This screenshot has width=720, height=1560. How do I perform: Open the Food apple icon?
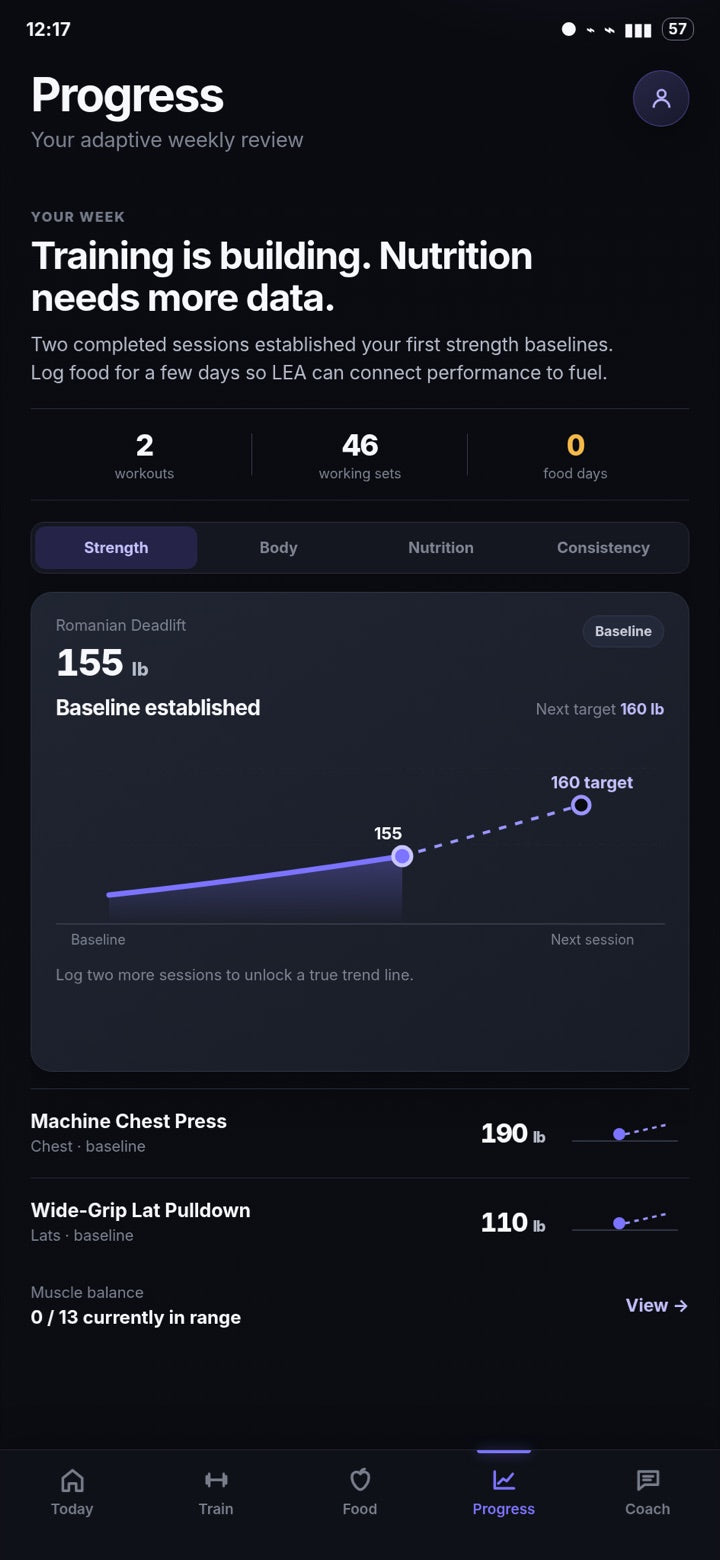pyautogui.click(x=360, y=1480)
